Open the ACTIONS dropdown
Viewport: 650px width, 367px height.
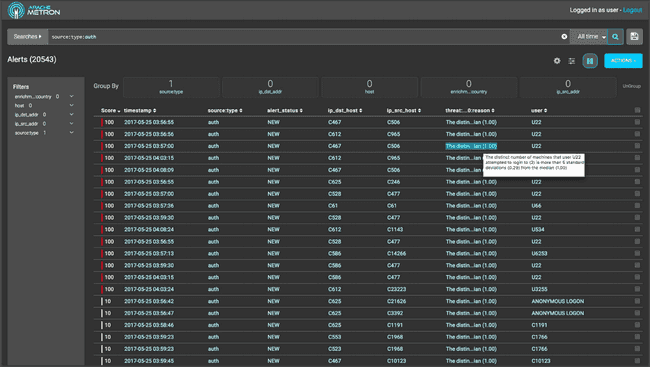pos(623,61)
